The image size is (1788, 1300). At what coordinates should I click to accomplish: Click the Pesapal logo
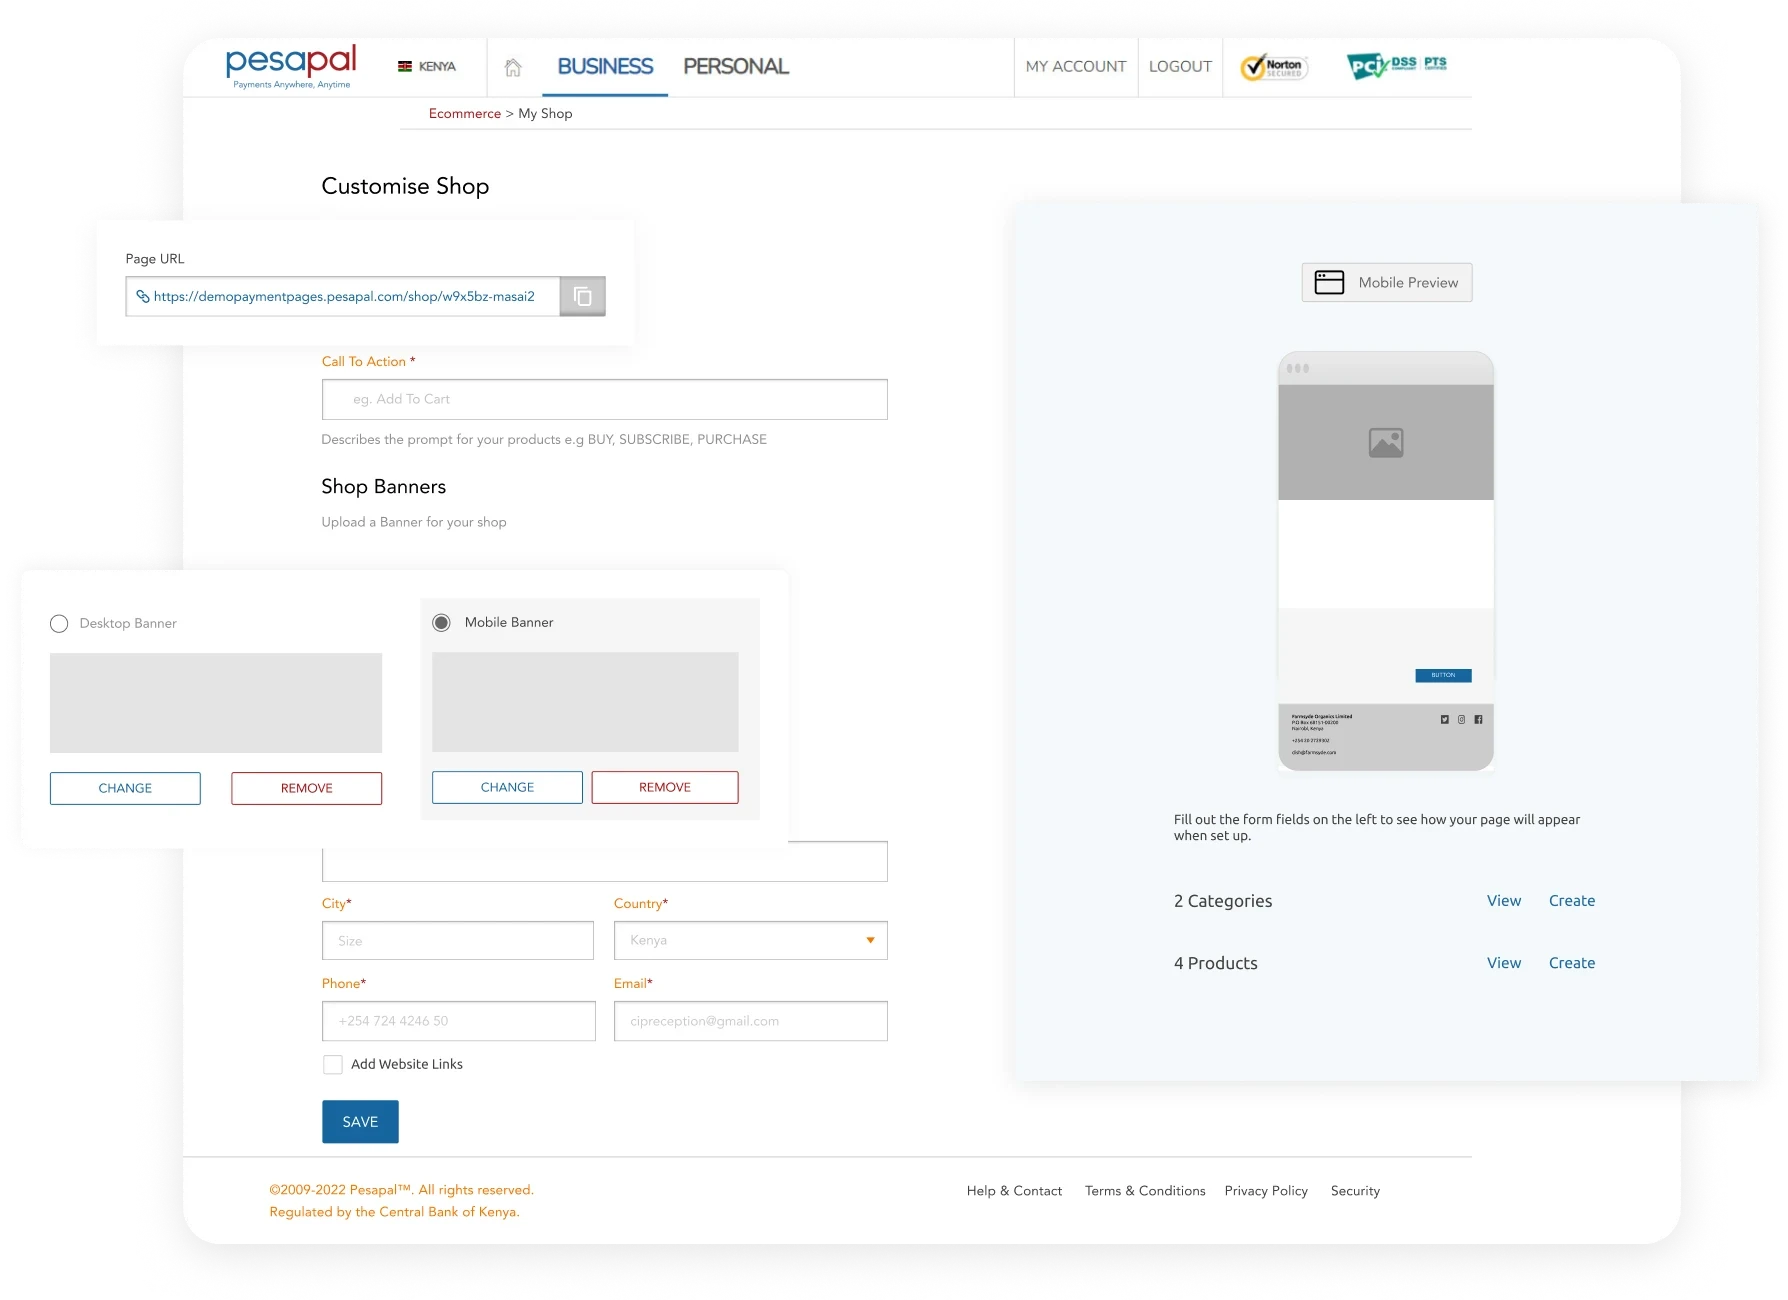pos(291,66)
